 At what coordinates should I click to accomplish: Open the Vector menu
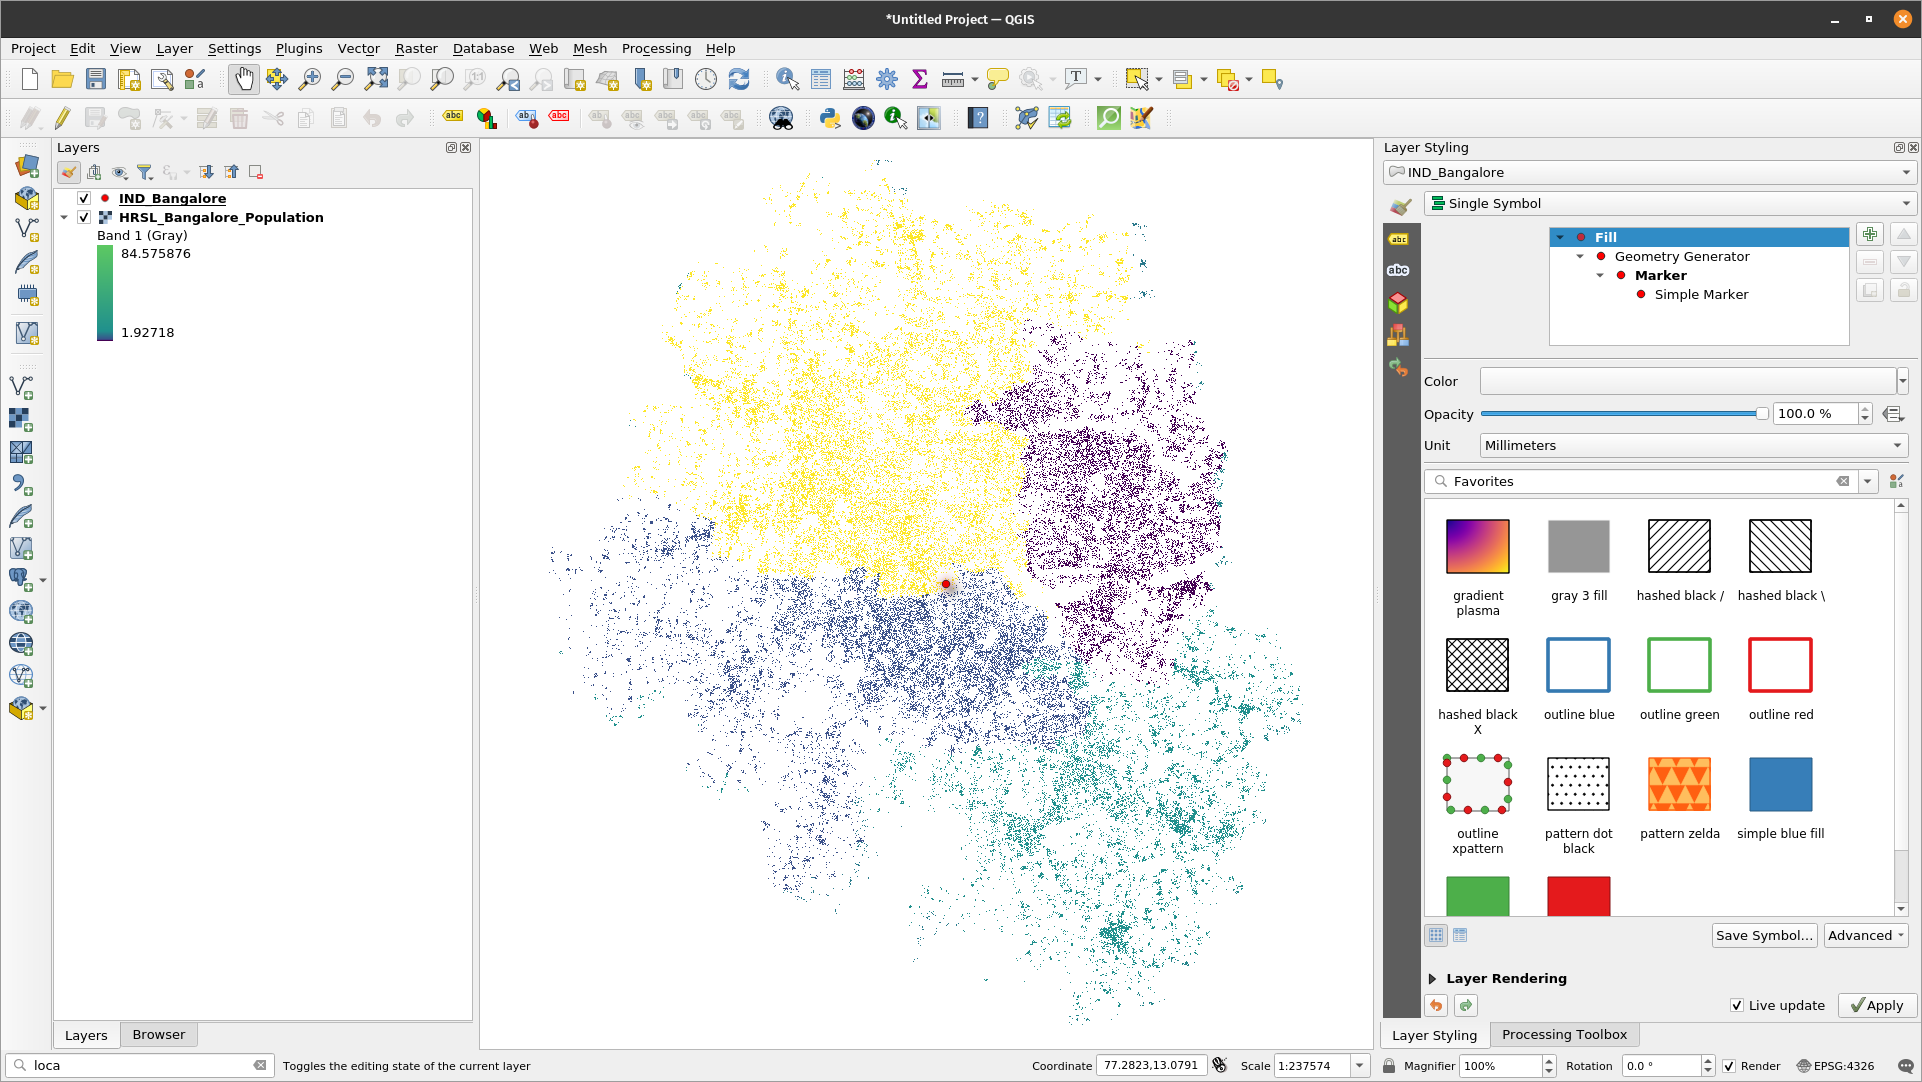pyautogui.click(x=358, y=48)
